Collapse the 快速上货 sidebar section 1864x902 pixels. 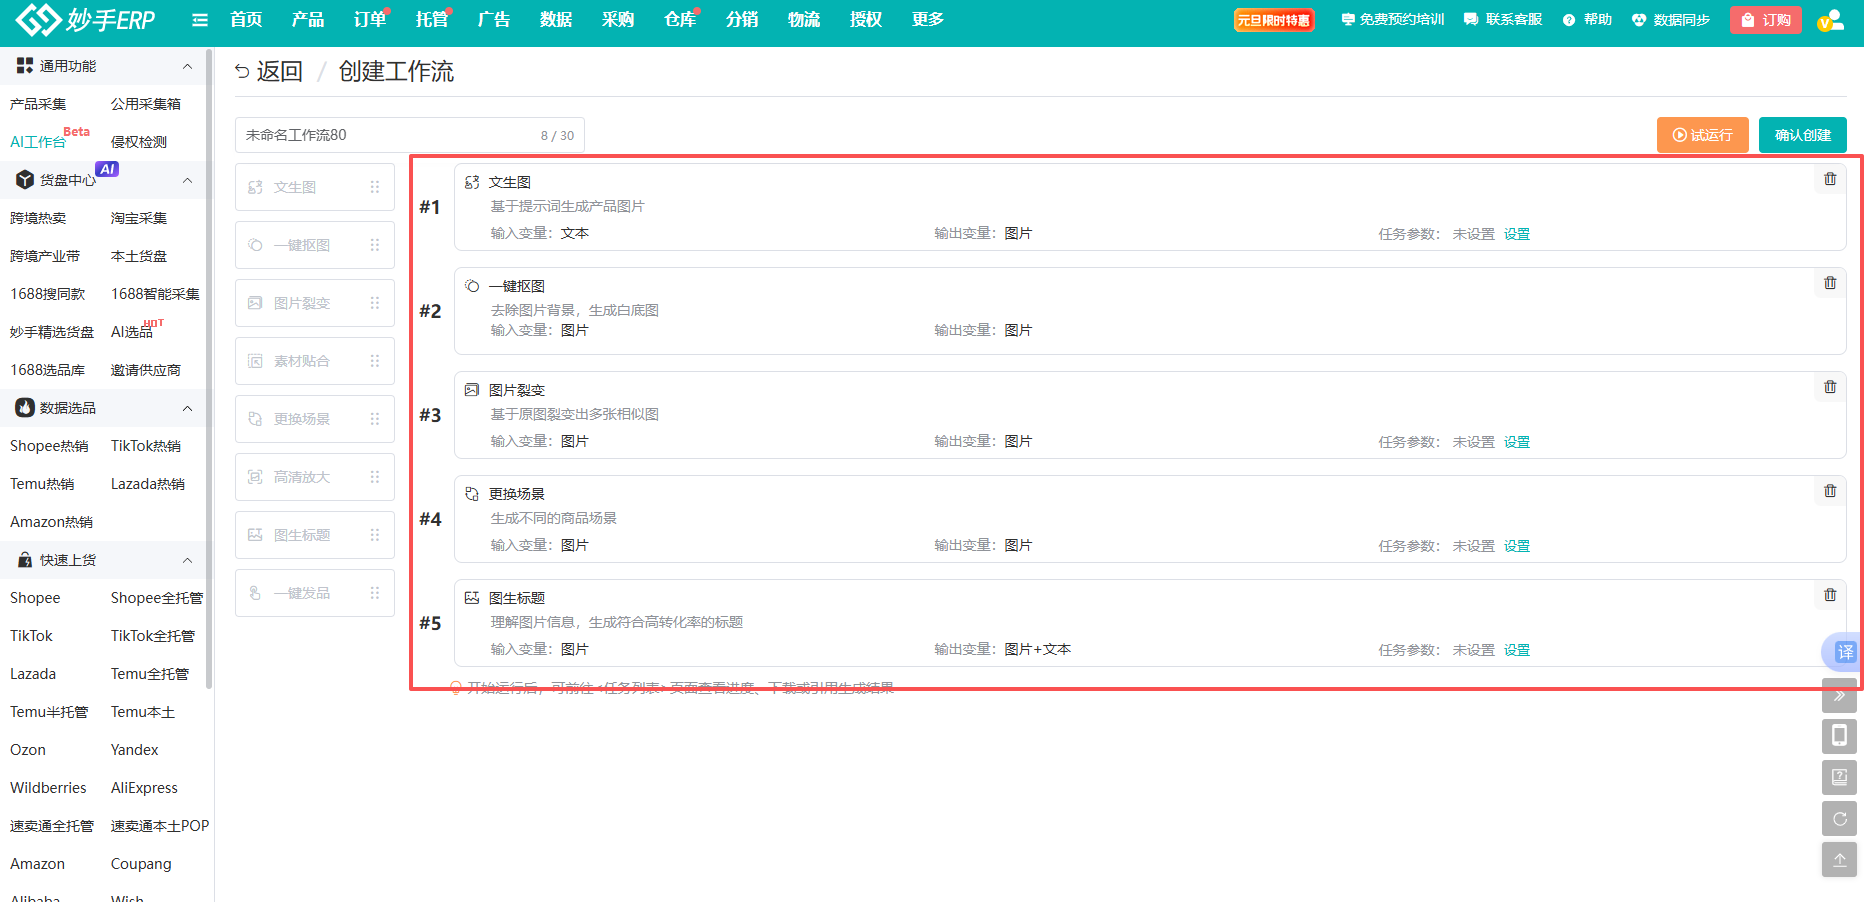point(187,560)
